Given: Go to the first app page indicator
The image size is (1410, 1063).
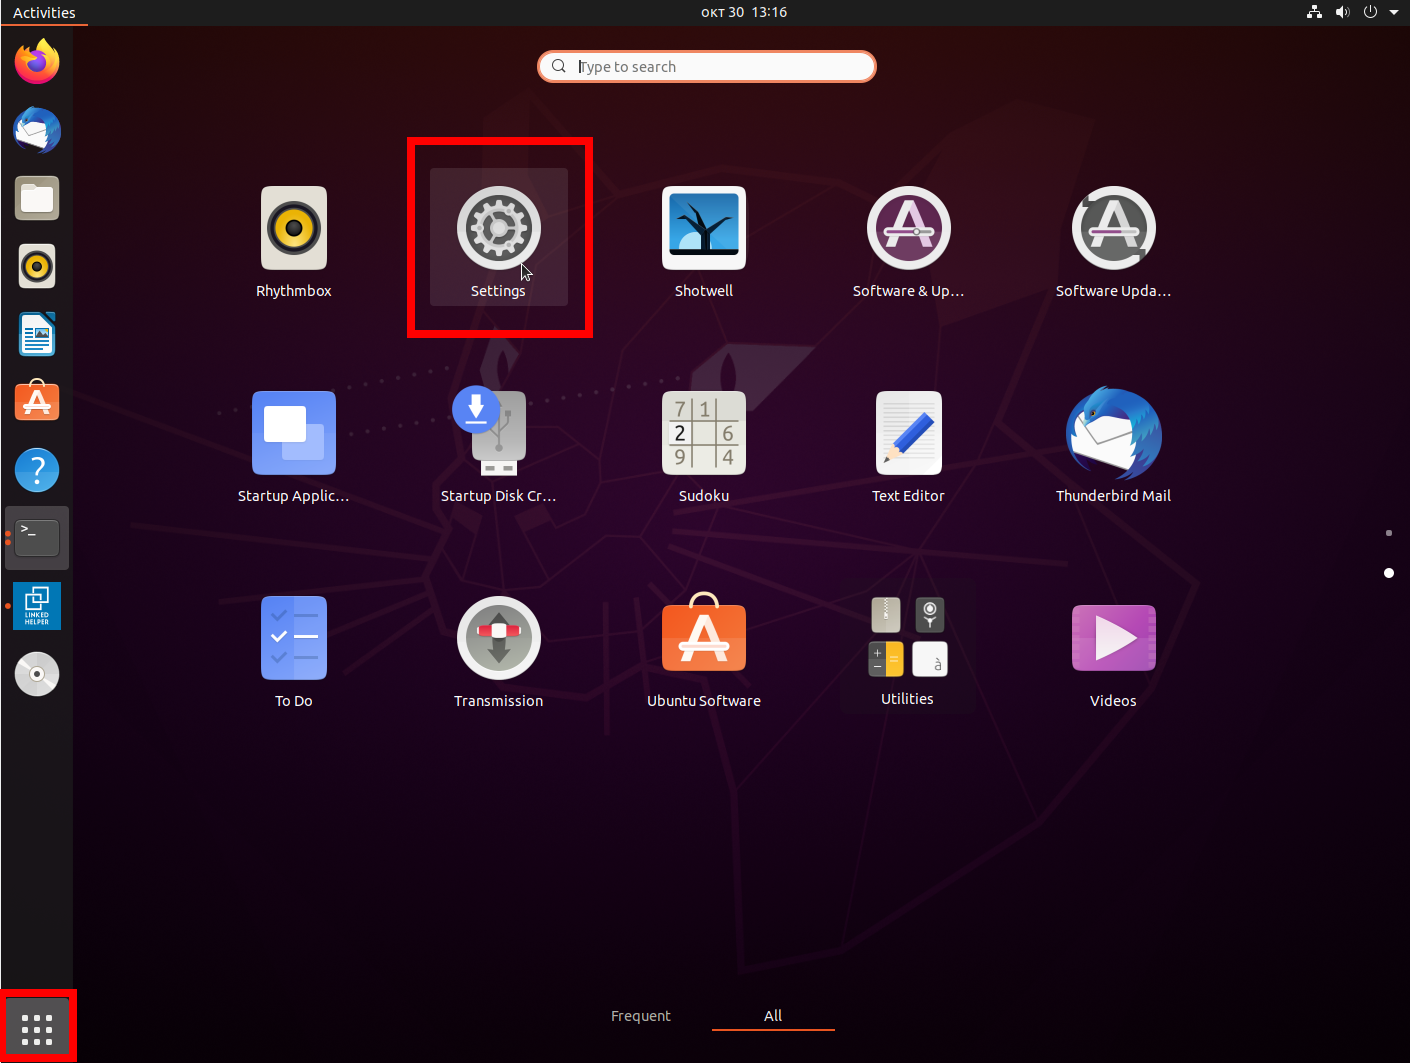Looking at the screenshot, I should (x=1388, y=533).
